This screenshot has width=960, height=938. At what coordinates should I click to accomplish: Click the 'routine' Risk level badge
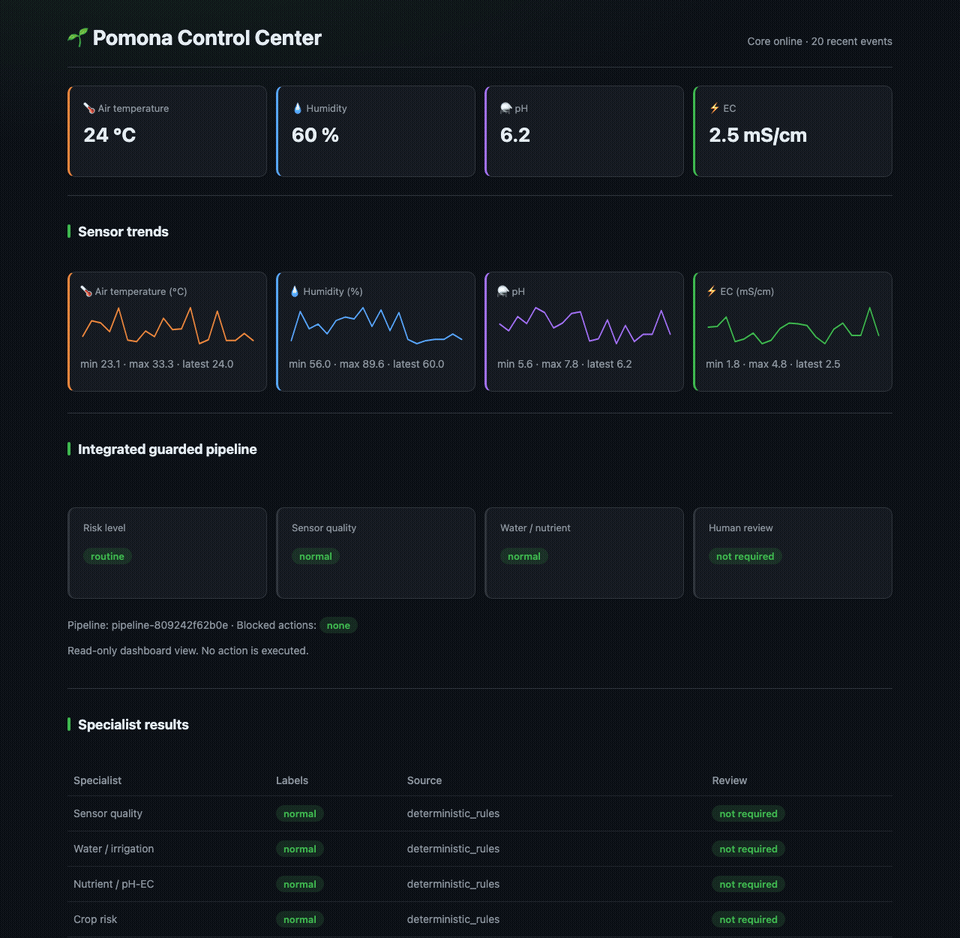click(107, 556)
